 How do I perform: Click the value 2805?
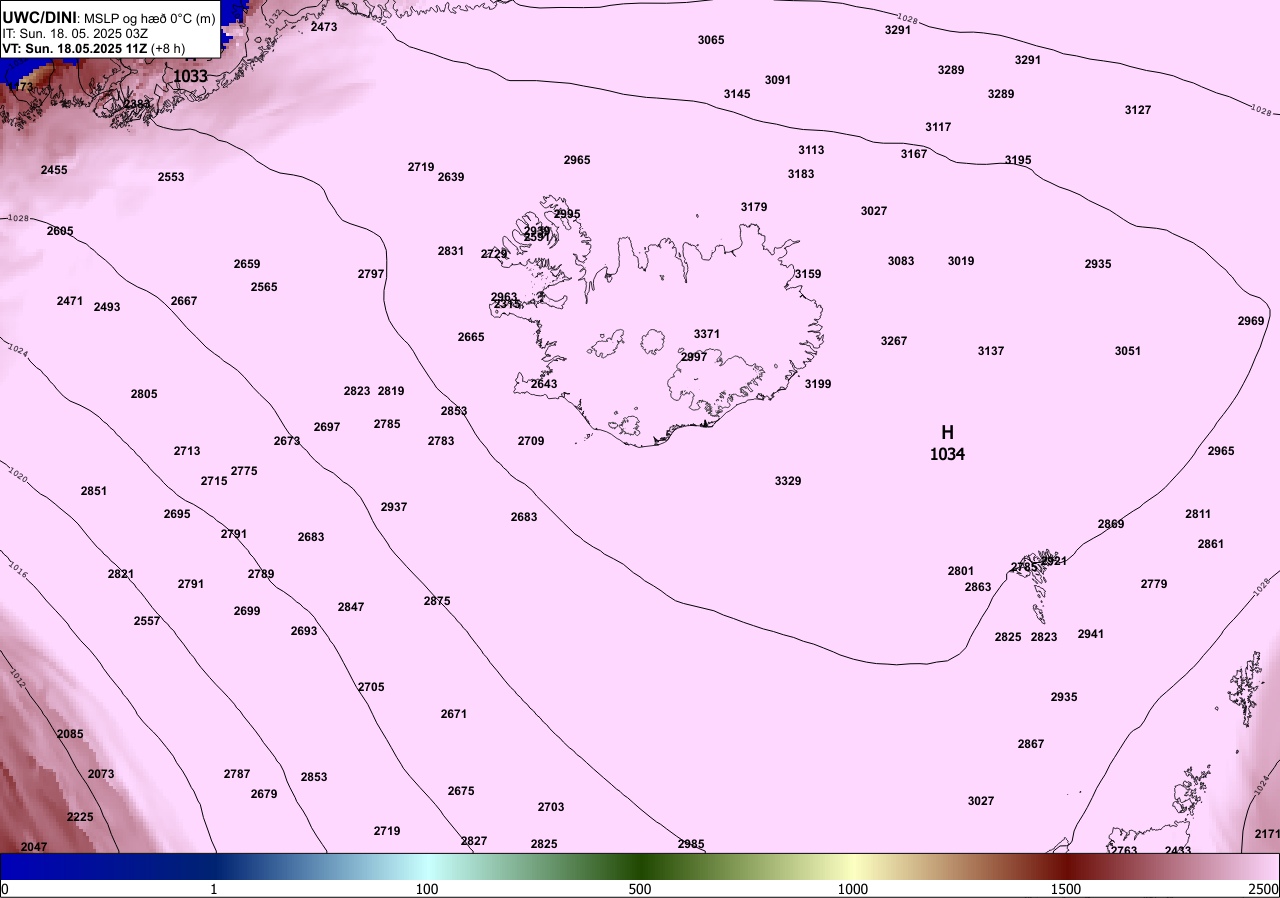pos(144,394)
